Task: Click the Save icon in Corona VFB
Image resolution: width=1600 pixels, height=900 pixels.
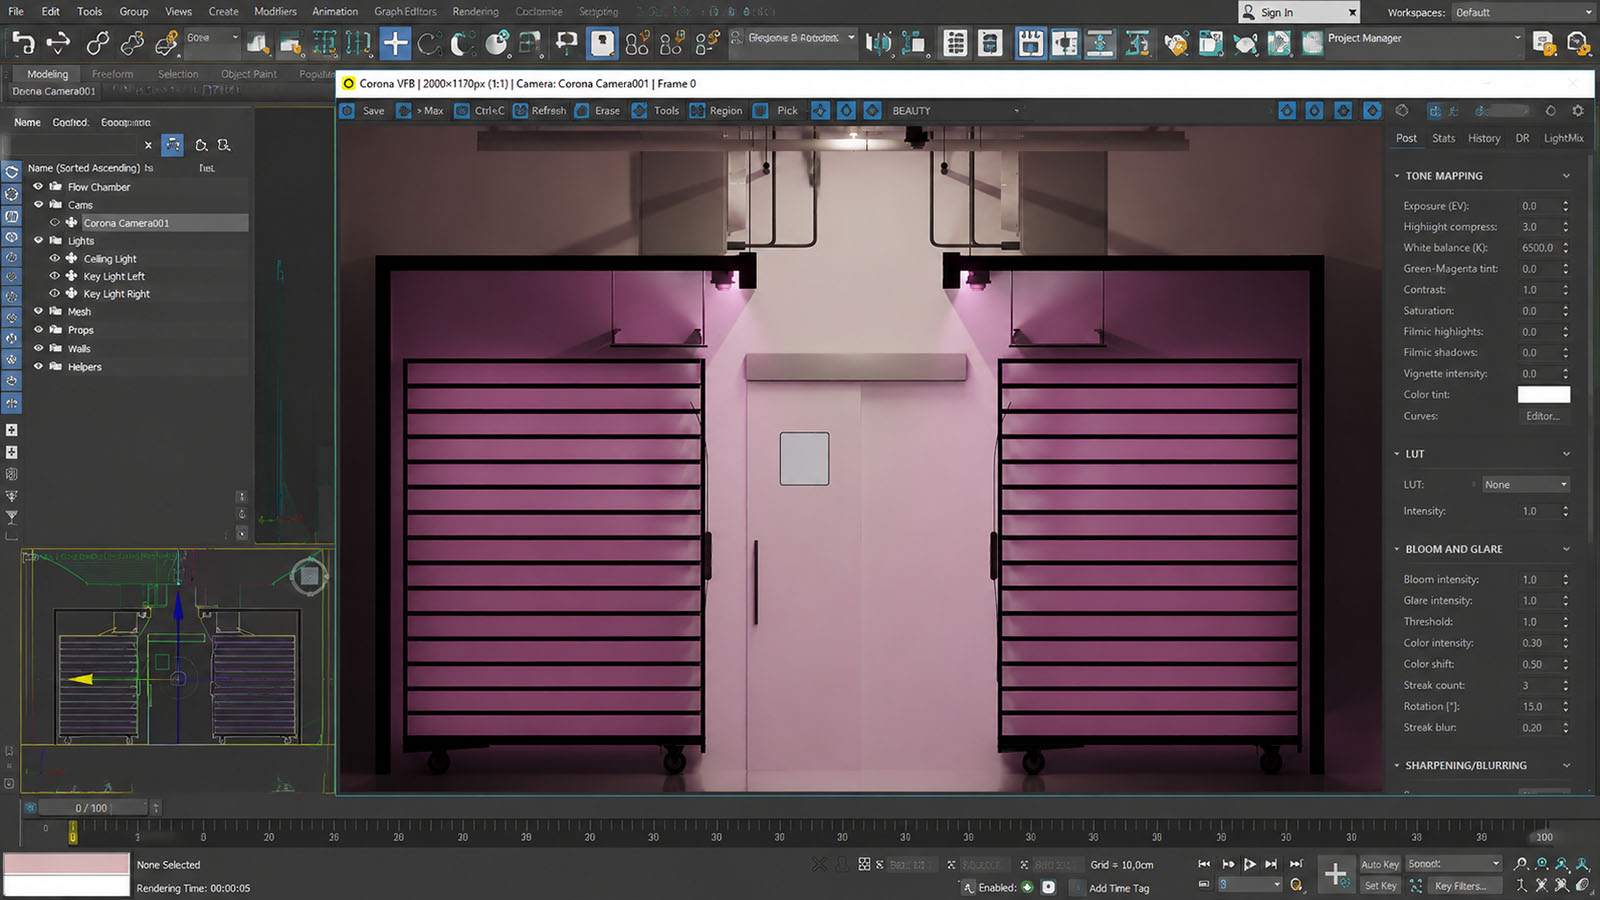Action: (x=348, y=111)
